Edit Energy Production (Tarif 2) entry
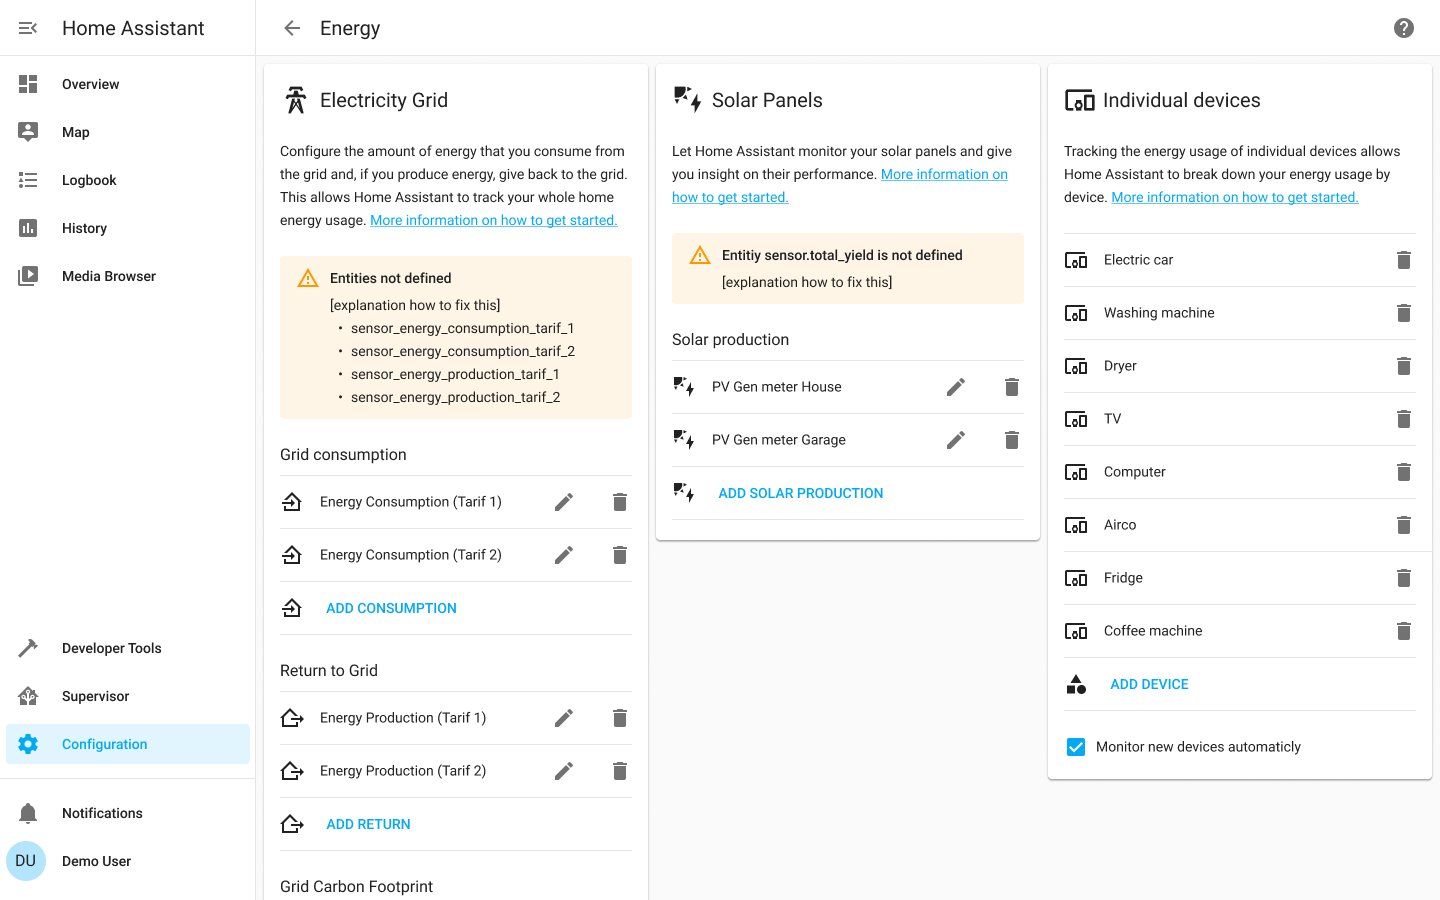Viewport: 1440px width, 900px height. coord(564,771)
